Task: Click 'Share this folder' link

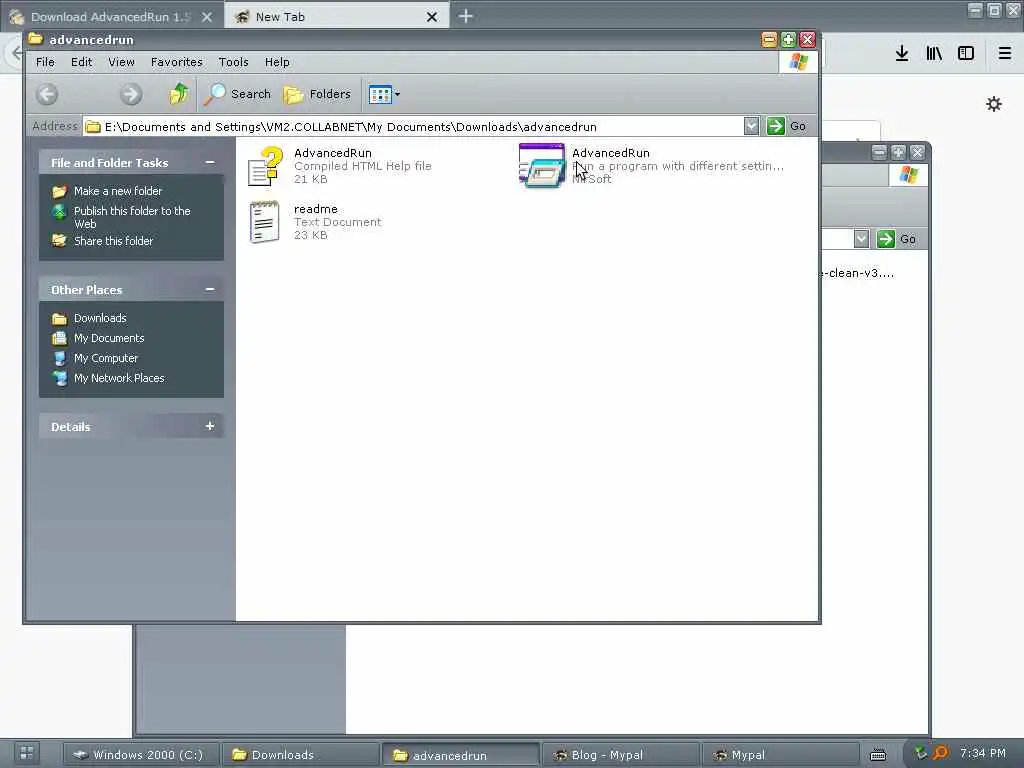Action: coord(113,241)
